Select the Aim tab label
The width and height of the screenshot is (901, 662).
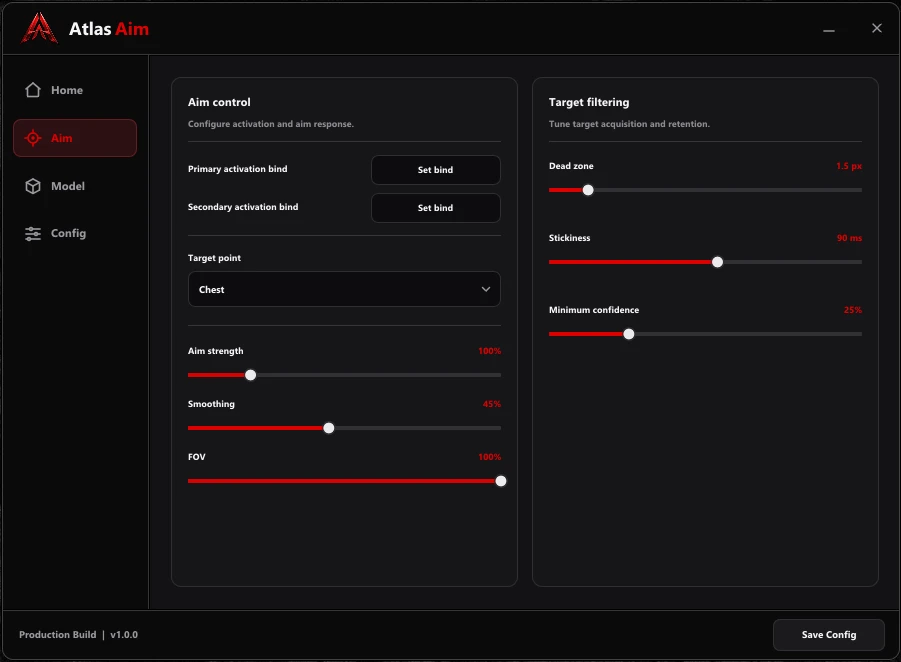pos(61,138)
